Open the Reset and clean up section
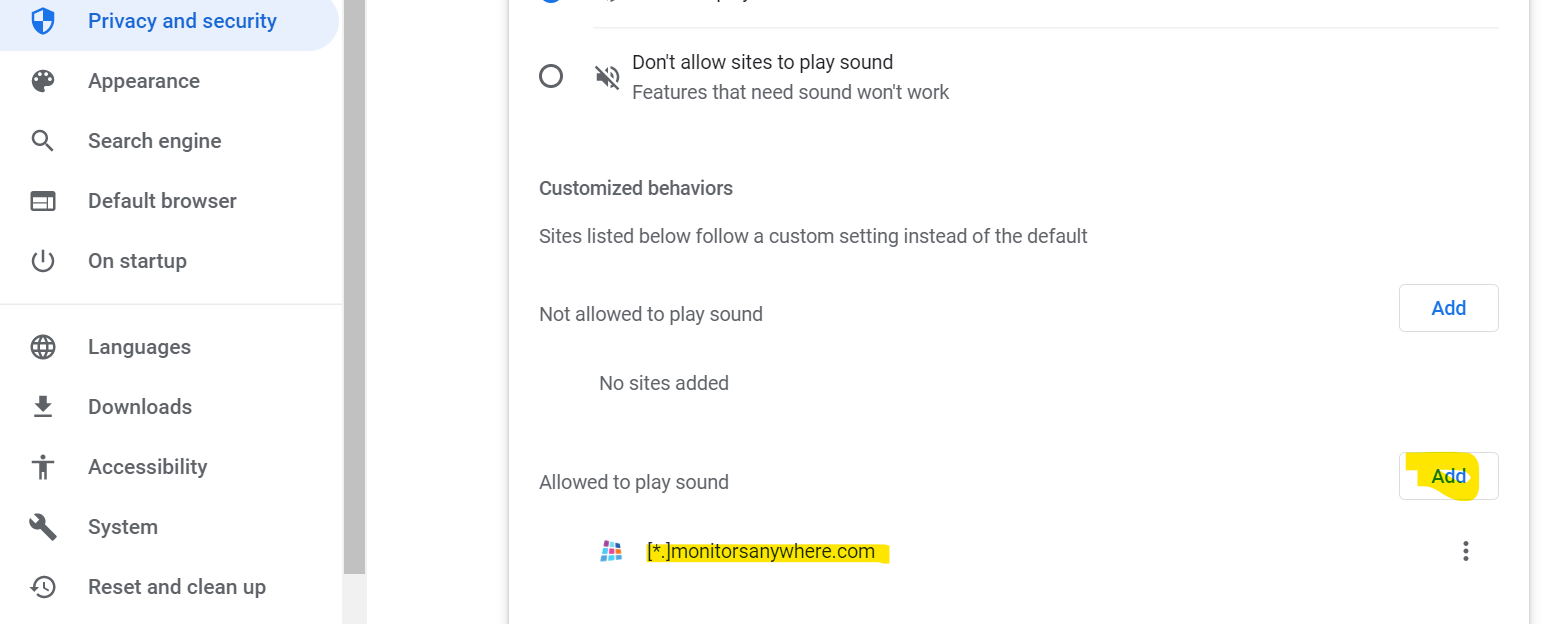Viewport: 1555px width, 624px height. (176, 587)
